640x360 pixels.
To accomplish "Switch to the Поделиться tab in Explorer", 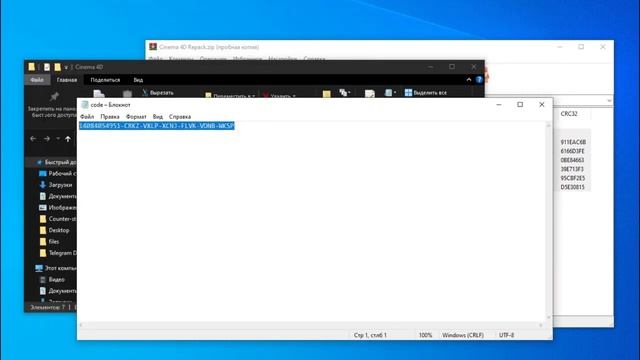I will [105, 80].
